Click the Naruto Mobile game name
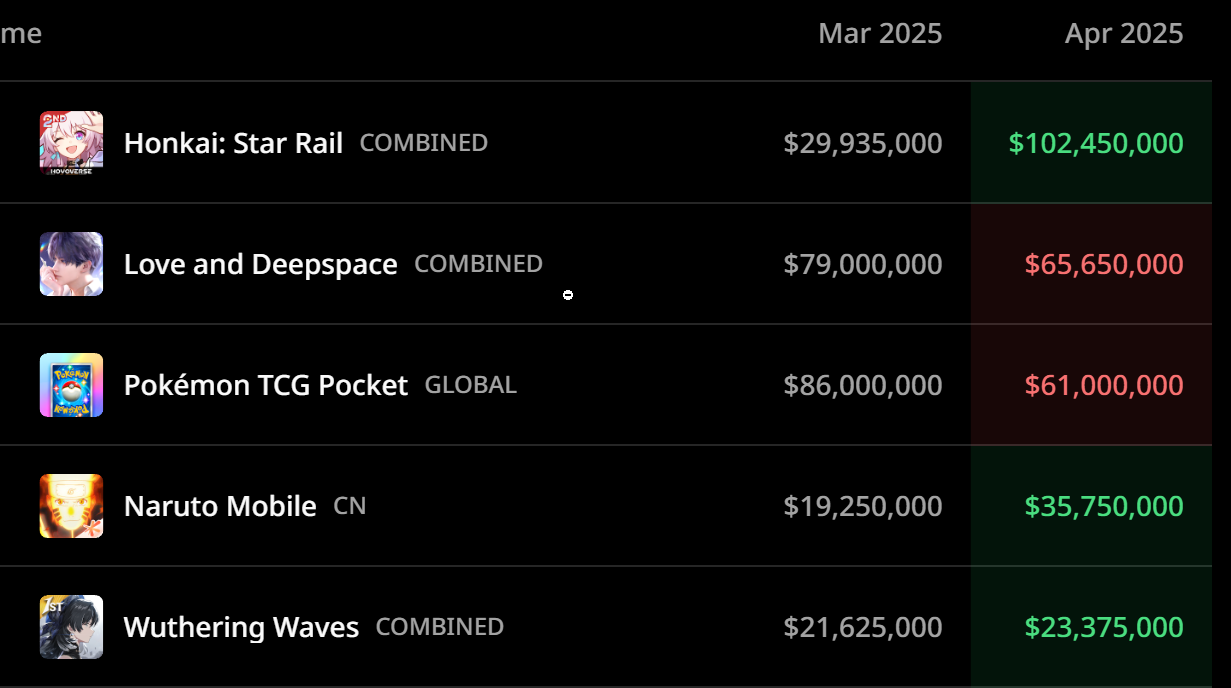This screenshot has width=1231, height=688. click(x=220, y=506)
